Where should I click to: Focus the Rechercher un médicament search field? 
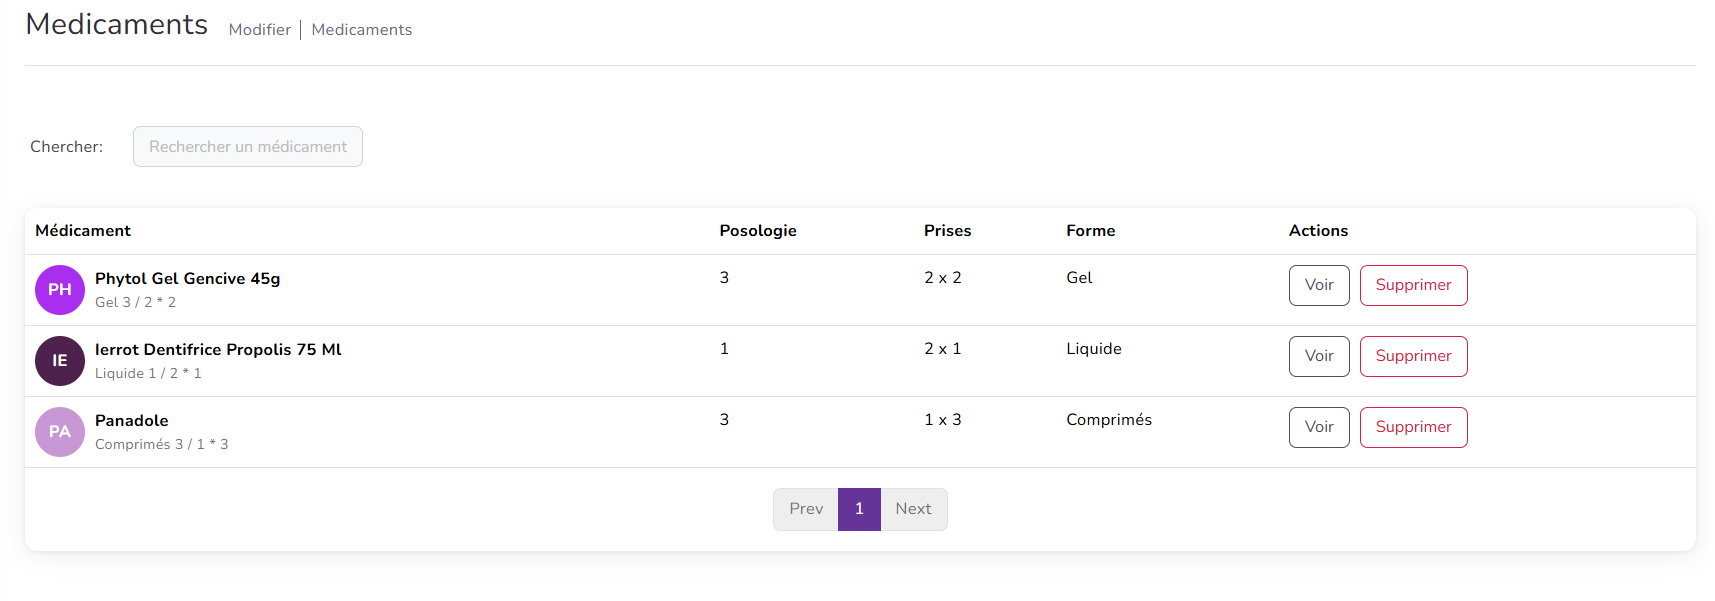(248, 147)
